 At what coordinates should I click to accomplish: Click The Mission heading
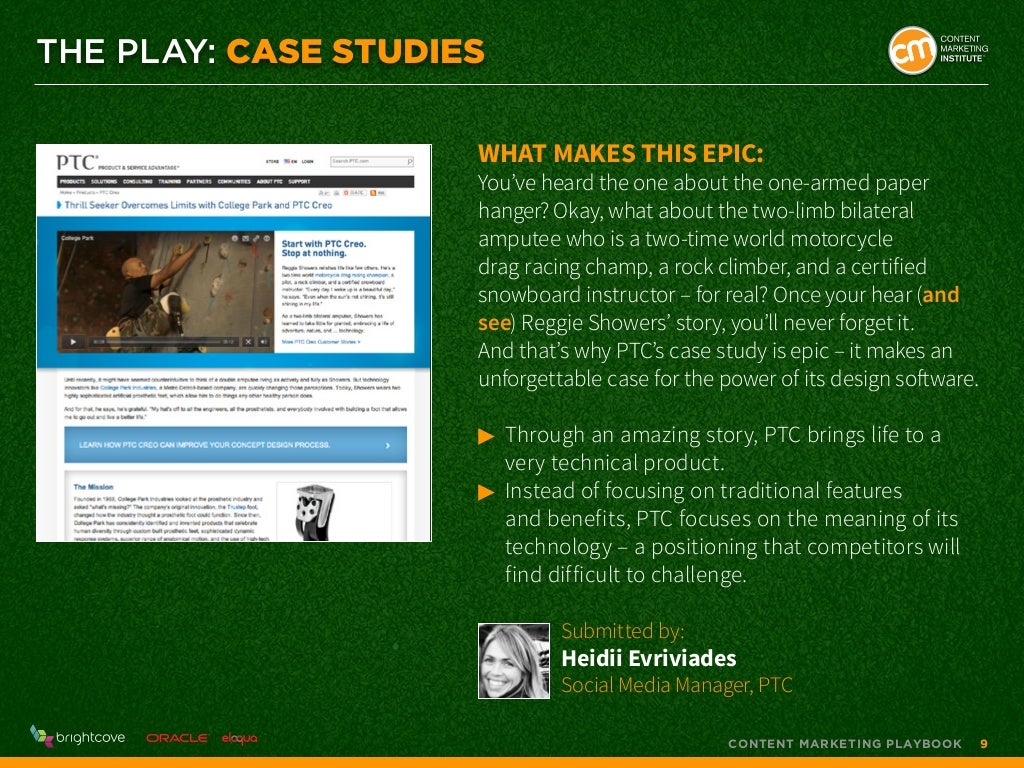point(93,487)
